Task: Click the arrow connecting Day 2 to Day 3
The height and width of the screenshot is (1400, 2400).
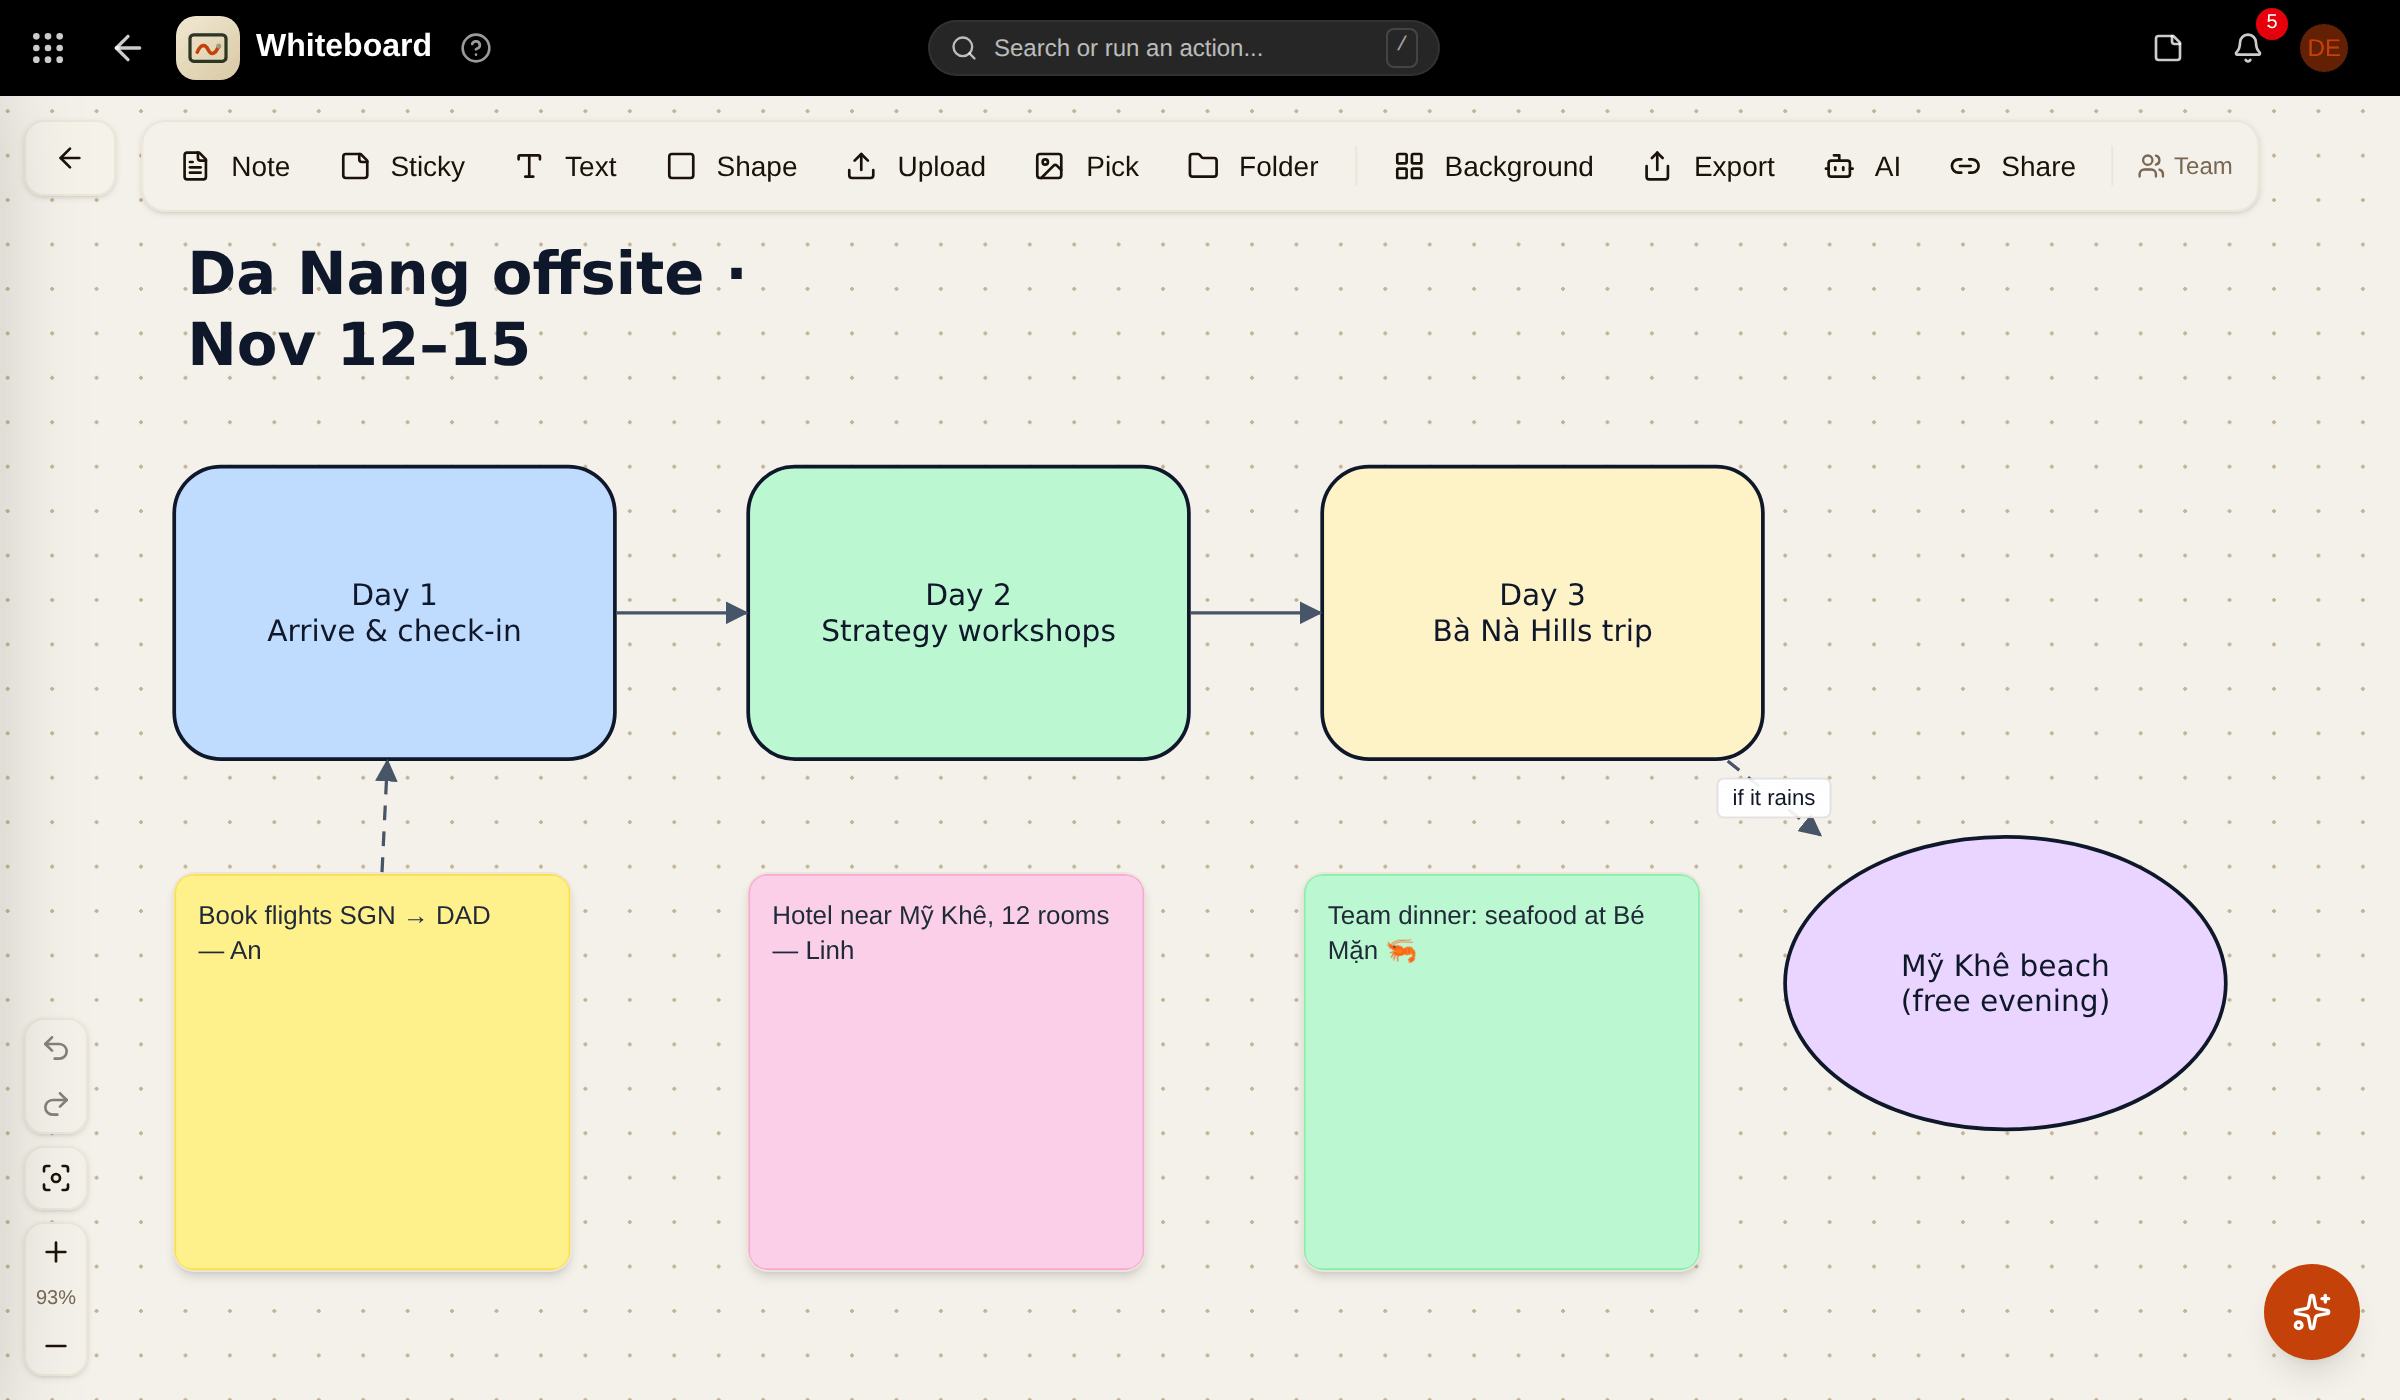Action: pyautogui.click(x=1256, y=613)
